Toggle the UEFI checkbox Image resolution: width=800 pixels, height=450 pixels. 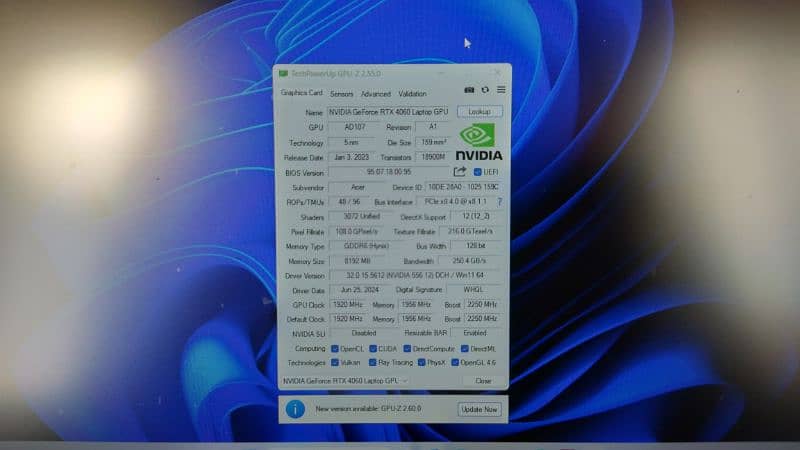point(477,172)
